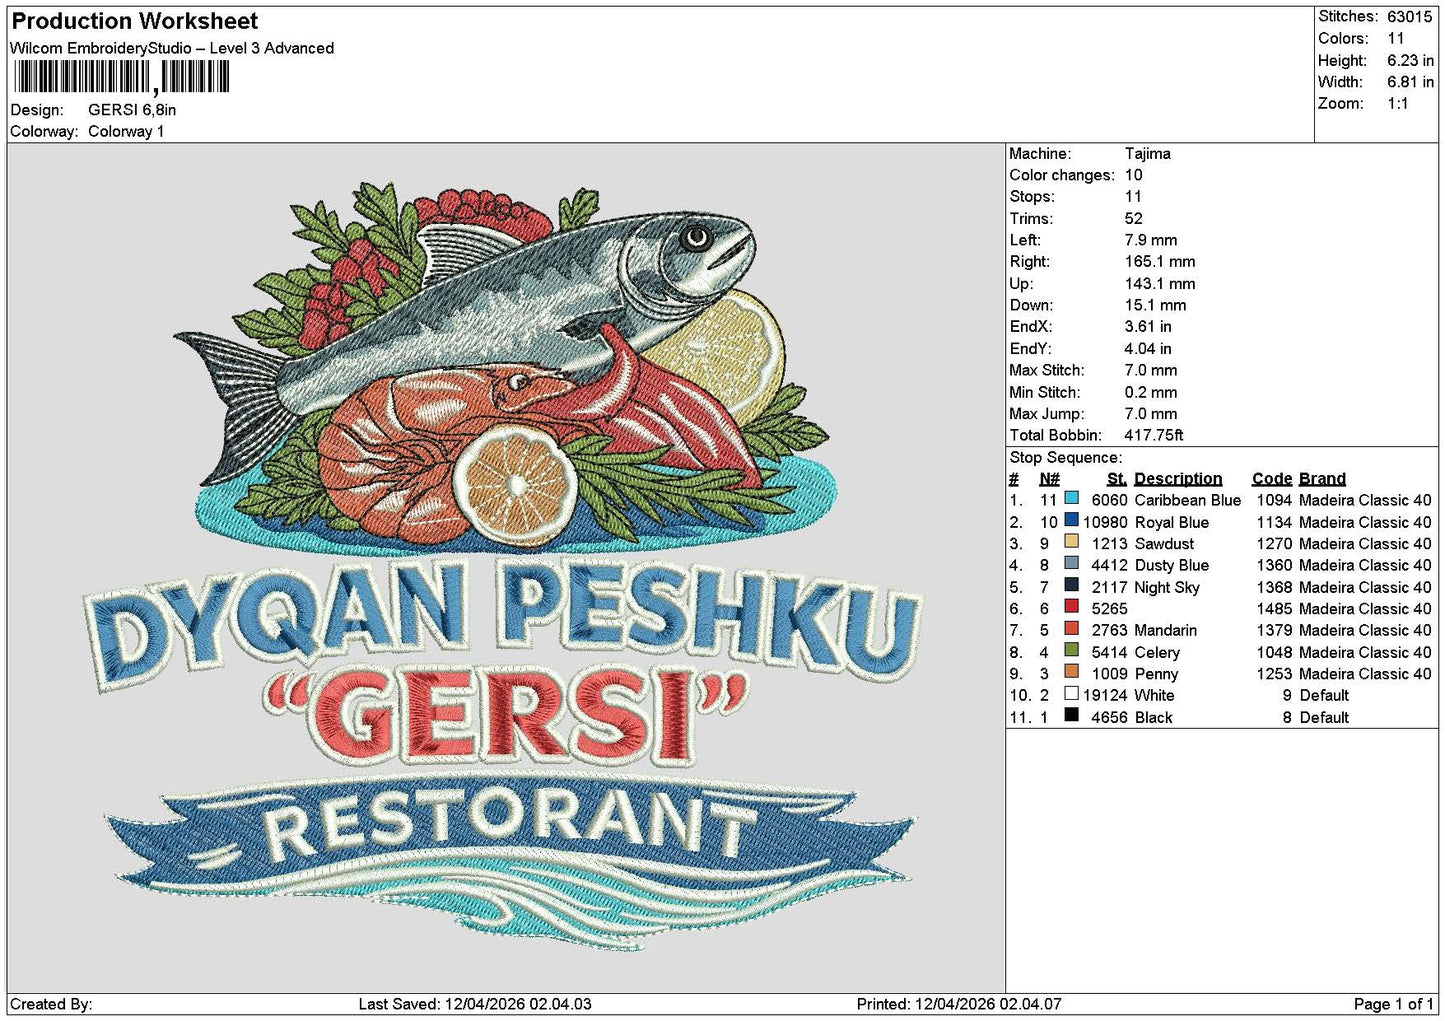Image resolution: width=1445 pixels, height=1021 pixels.
Task: Click the red swatch in stop 6 row
Action: (1072, 608)
